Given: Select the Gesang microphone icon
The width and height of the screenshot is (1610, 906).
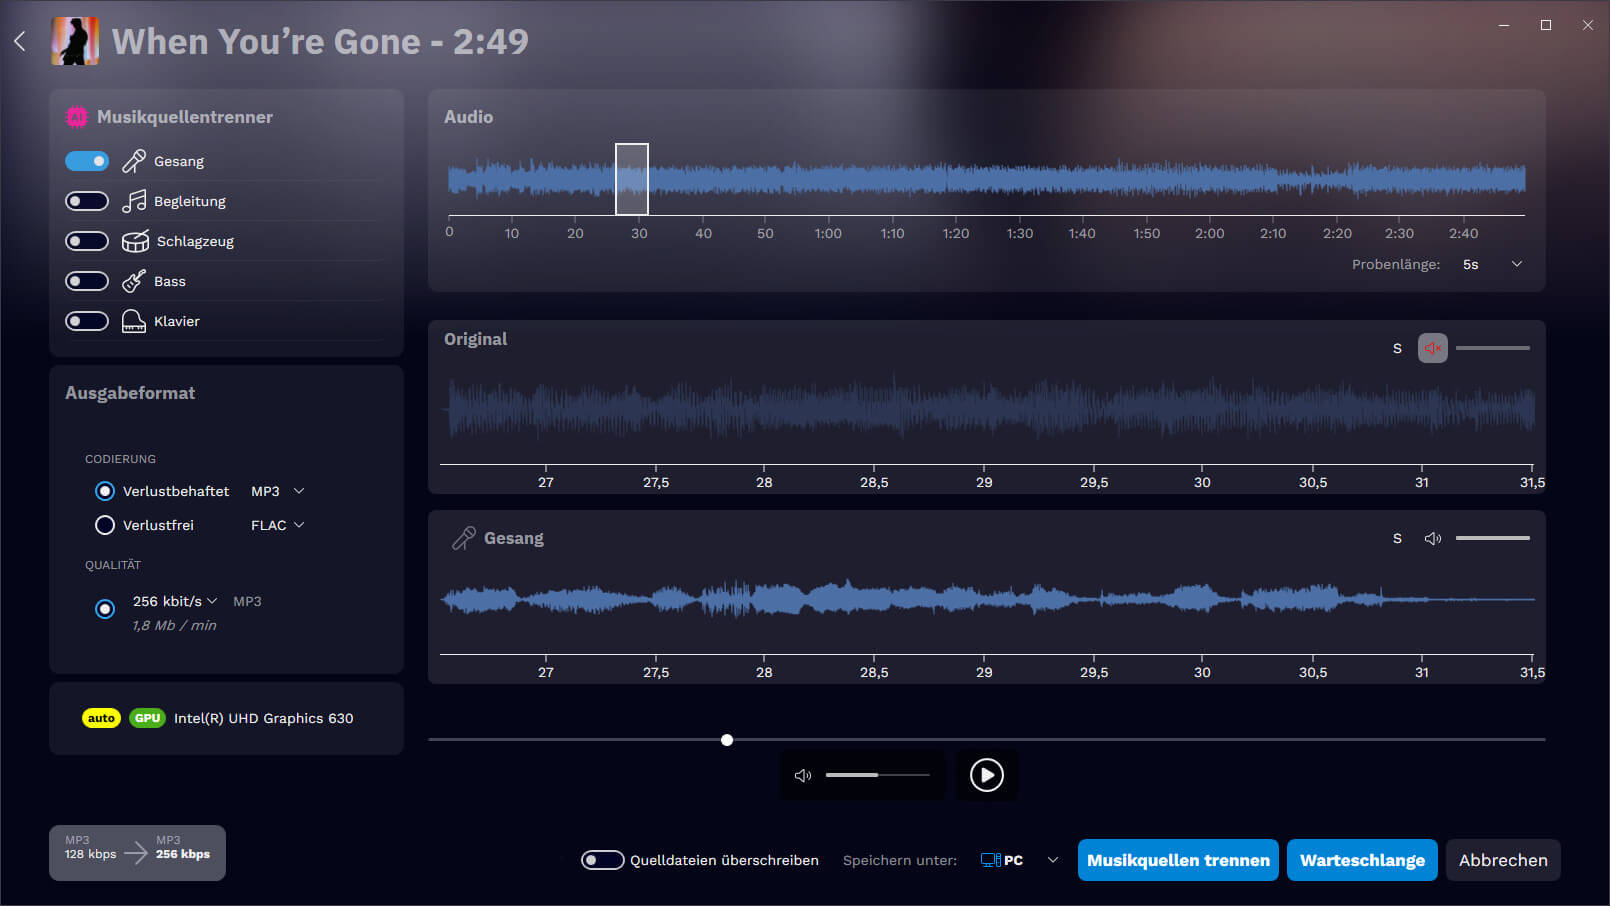Looking at the screenshot, I should 132,161.
